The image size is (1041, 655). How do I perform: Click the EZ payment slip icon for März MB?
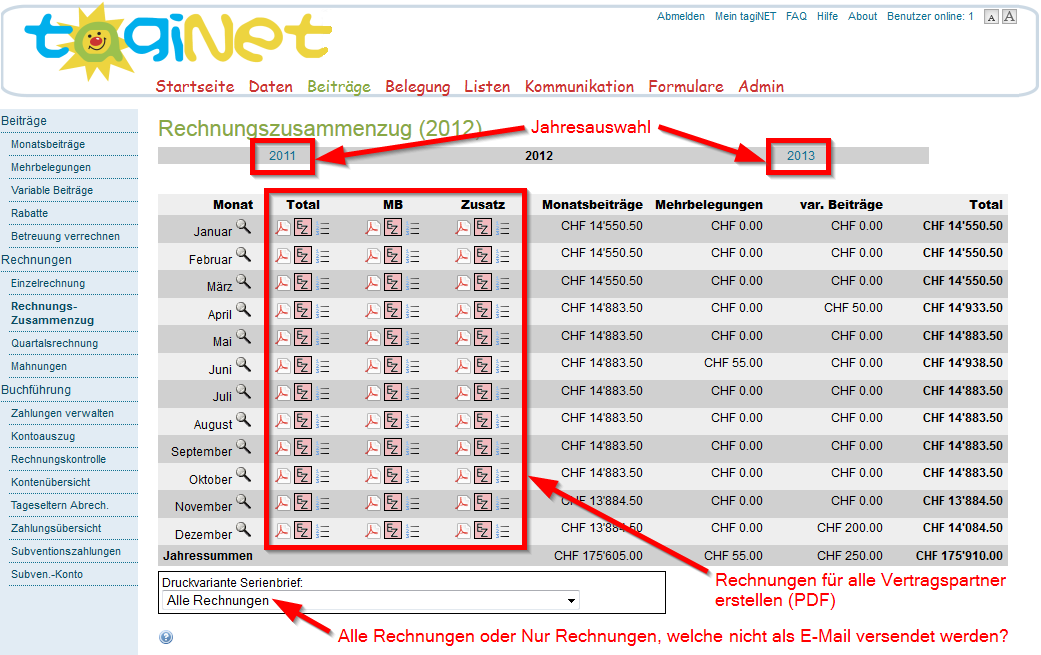click(x=392, y=283)
